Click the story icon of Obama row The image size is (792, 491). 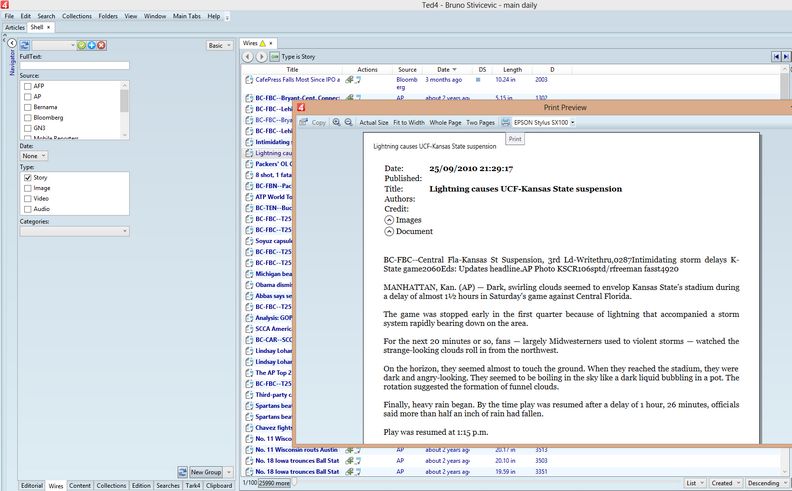point(249,285)
